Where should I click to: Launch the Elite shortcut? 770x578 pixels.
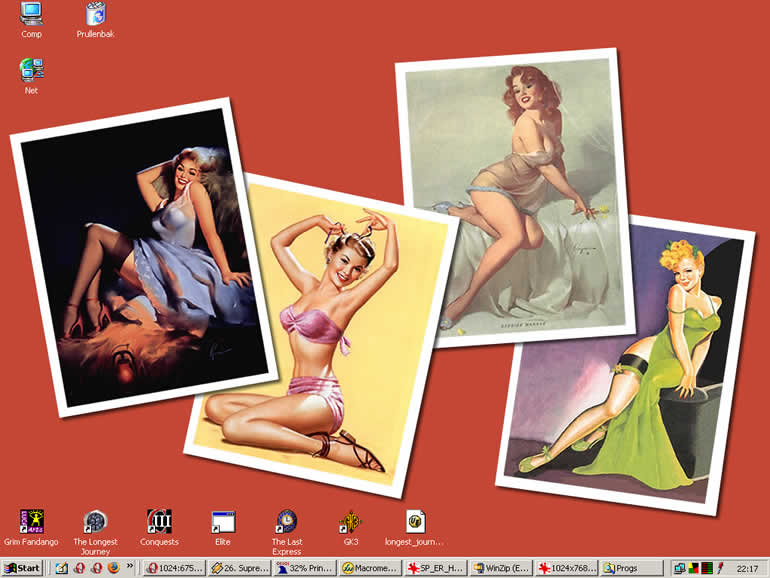point(222,521)
